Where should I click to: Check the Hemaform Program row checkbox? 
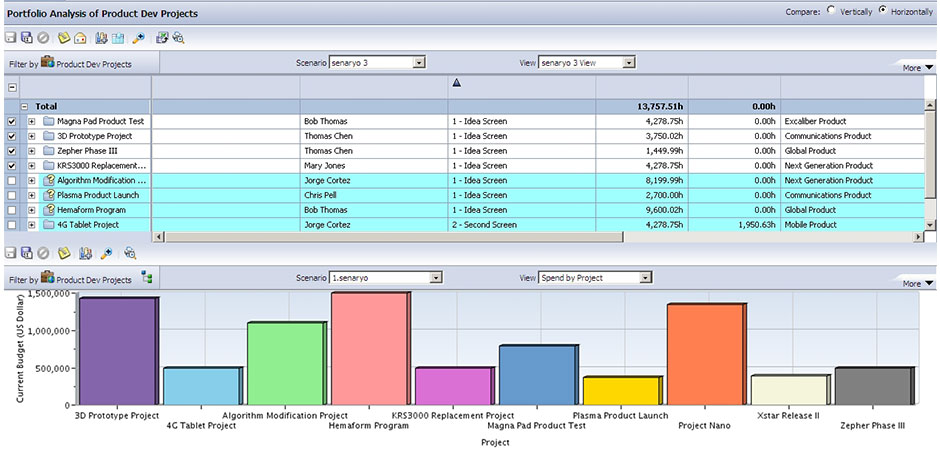11,210
